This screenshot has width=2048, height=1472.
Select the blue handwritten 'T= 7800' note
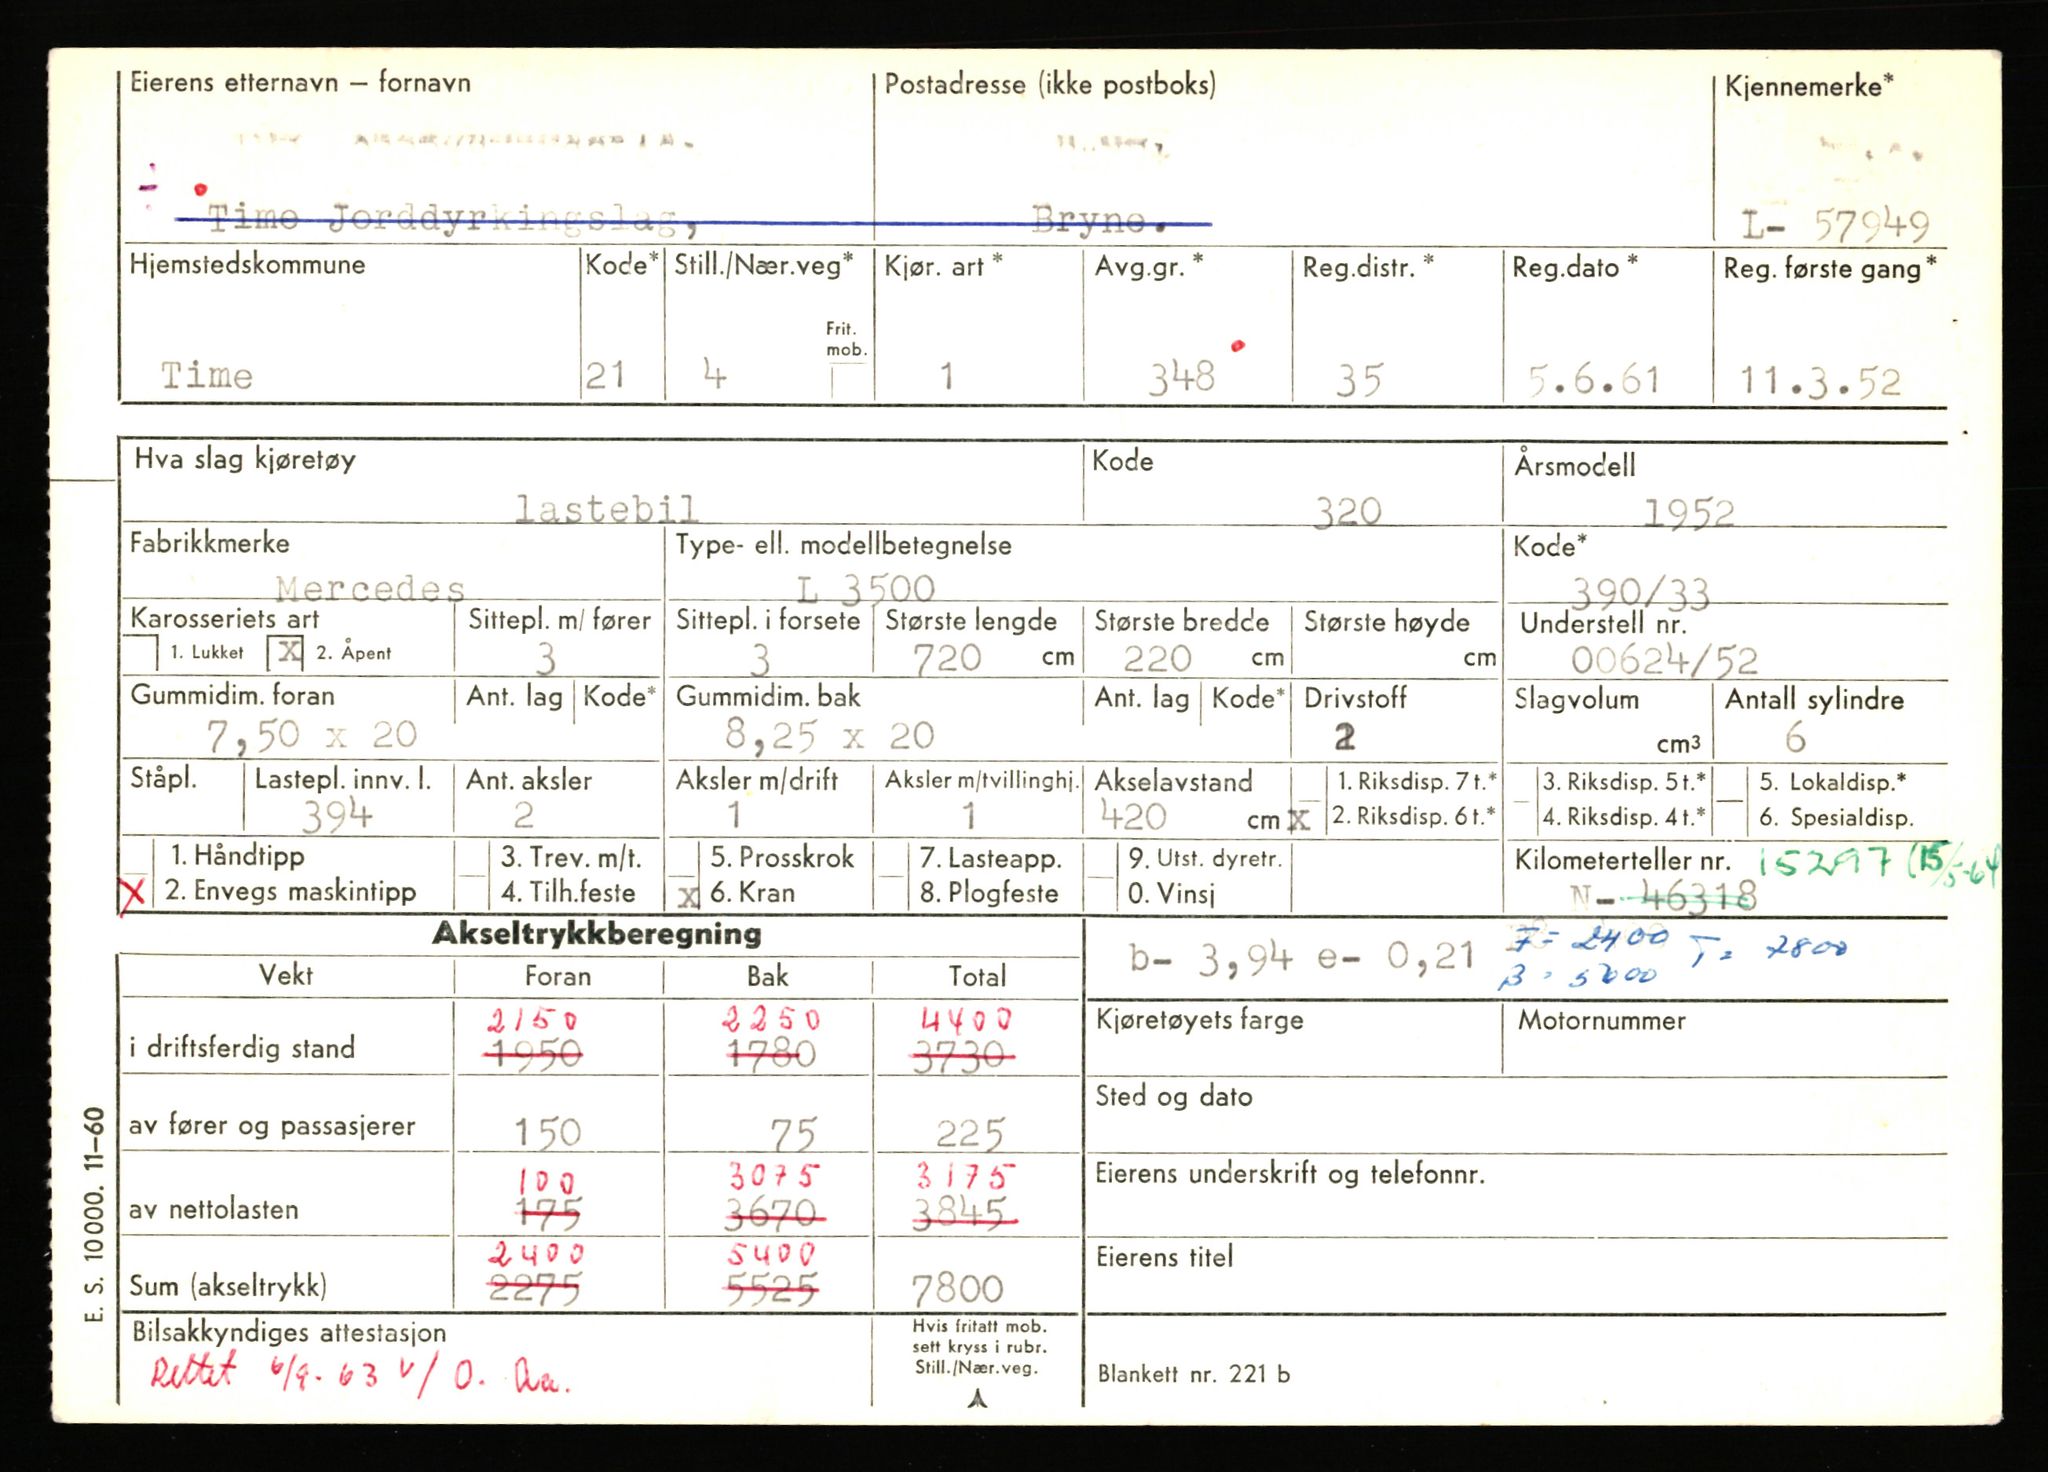coord(1767,948)
